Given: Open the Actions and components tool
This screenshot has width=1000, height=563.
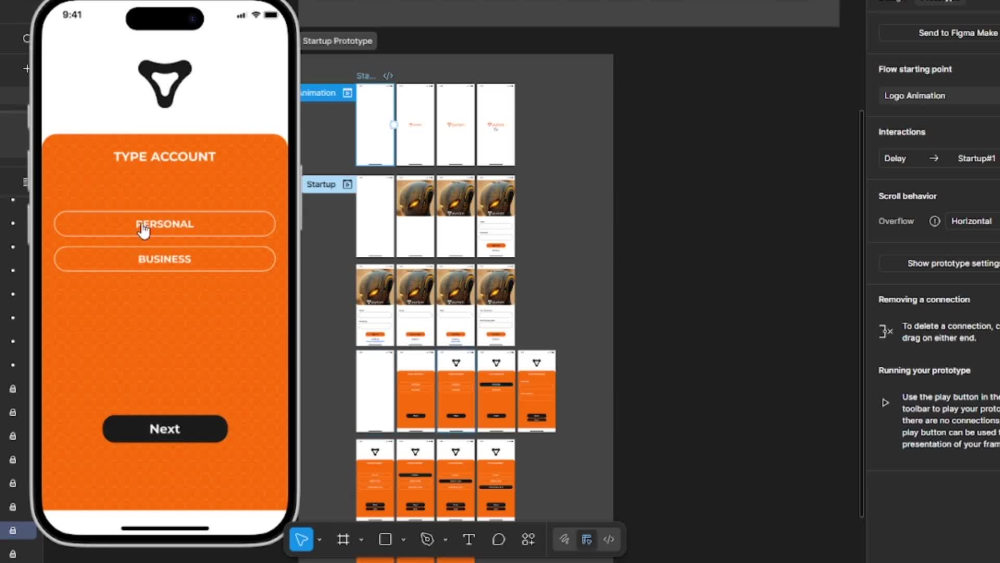Looking at the screenshot, I should pyautogui.click(x=528, y=539).
